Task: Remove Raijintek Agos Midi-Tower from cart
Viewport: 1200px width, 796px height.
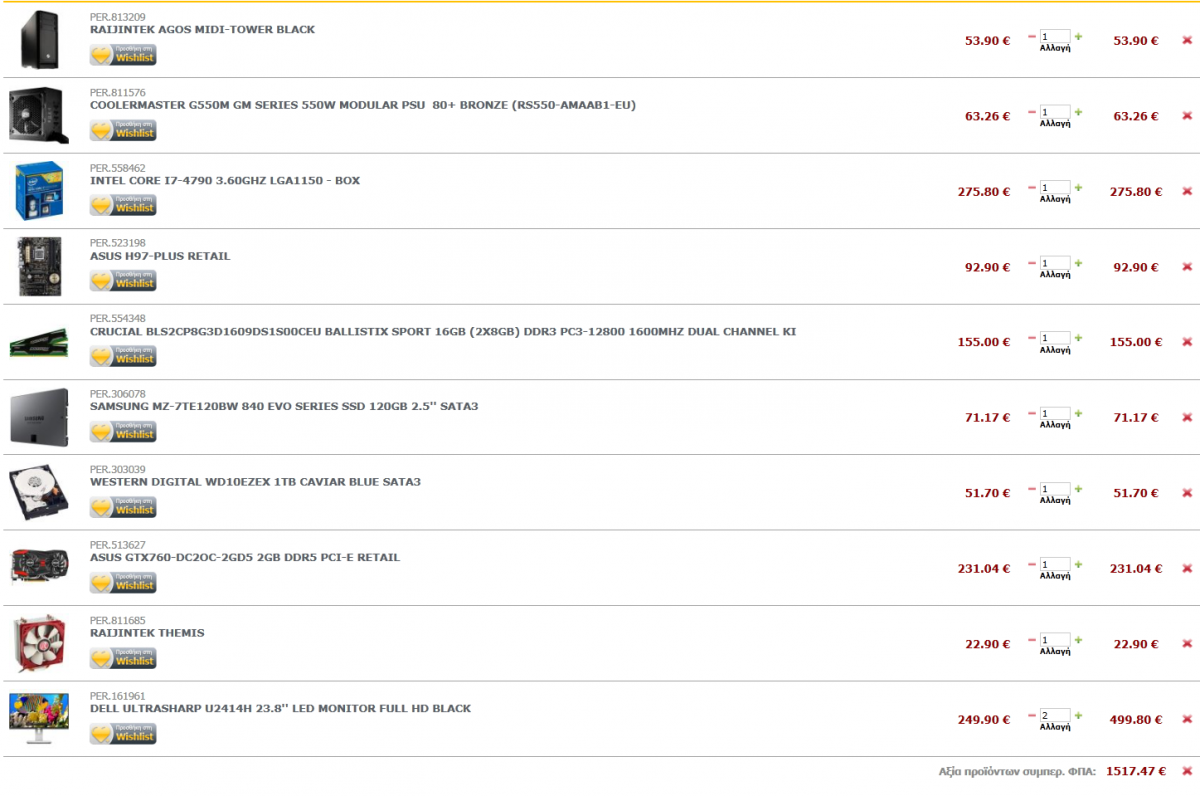Action: pyautogui.click(x=1187, y=41)
